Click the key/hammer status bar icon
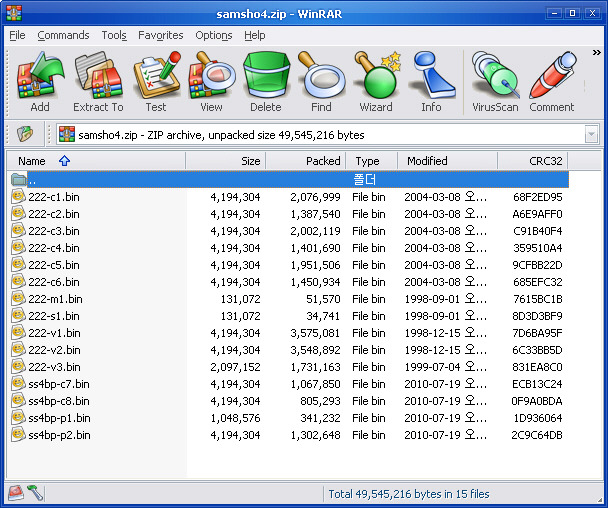608x508 pixels. click(35, 493)
